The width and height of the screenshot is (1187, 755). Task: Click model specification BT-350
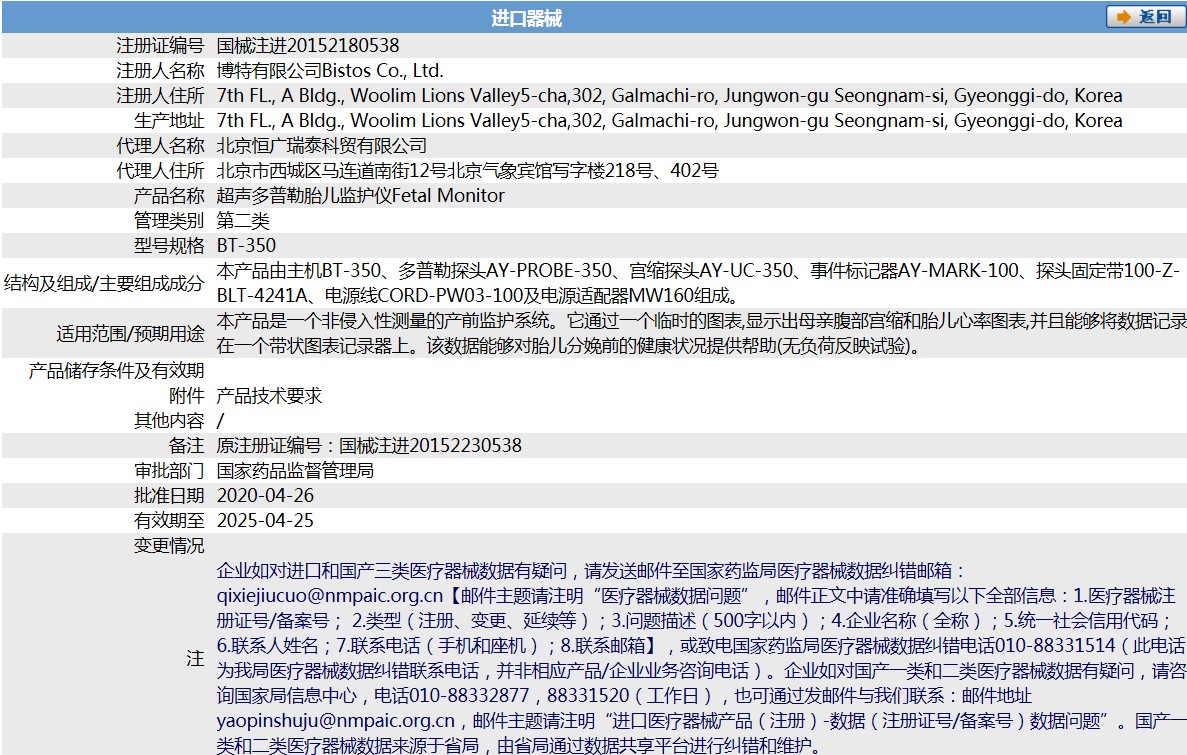click(x=246, y=245)
